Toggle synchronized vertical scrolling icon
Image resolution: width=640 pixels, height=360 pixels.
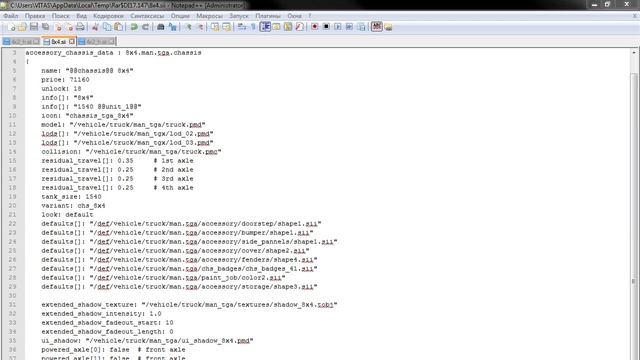pyautogui.click(x=215, y=27)
